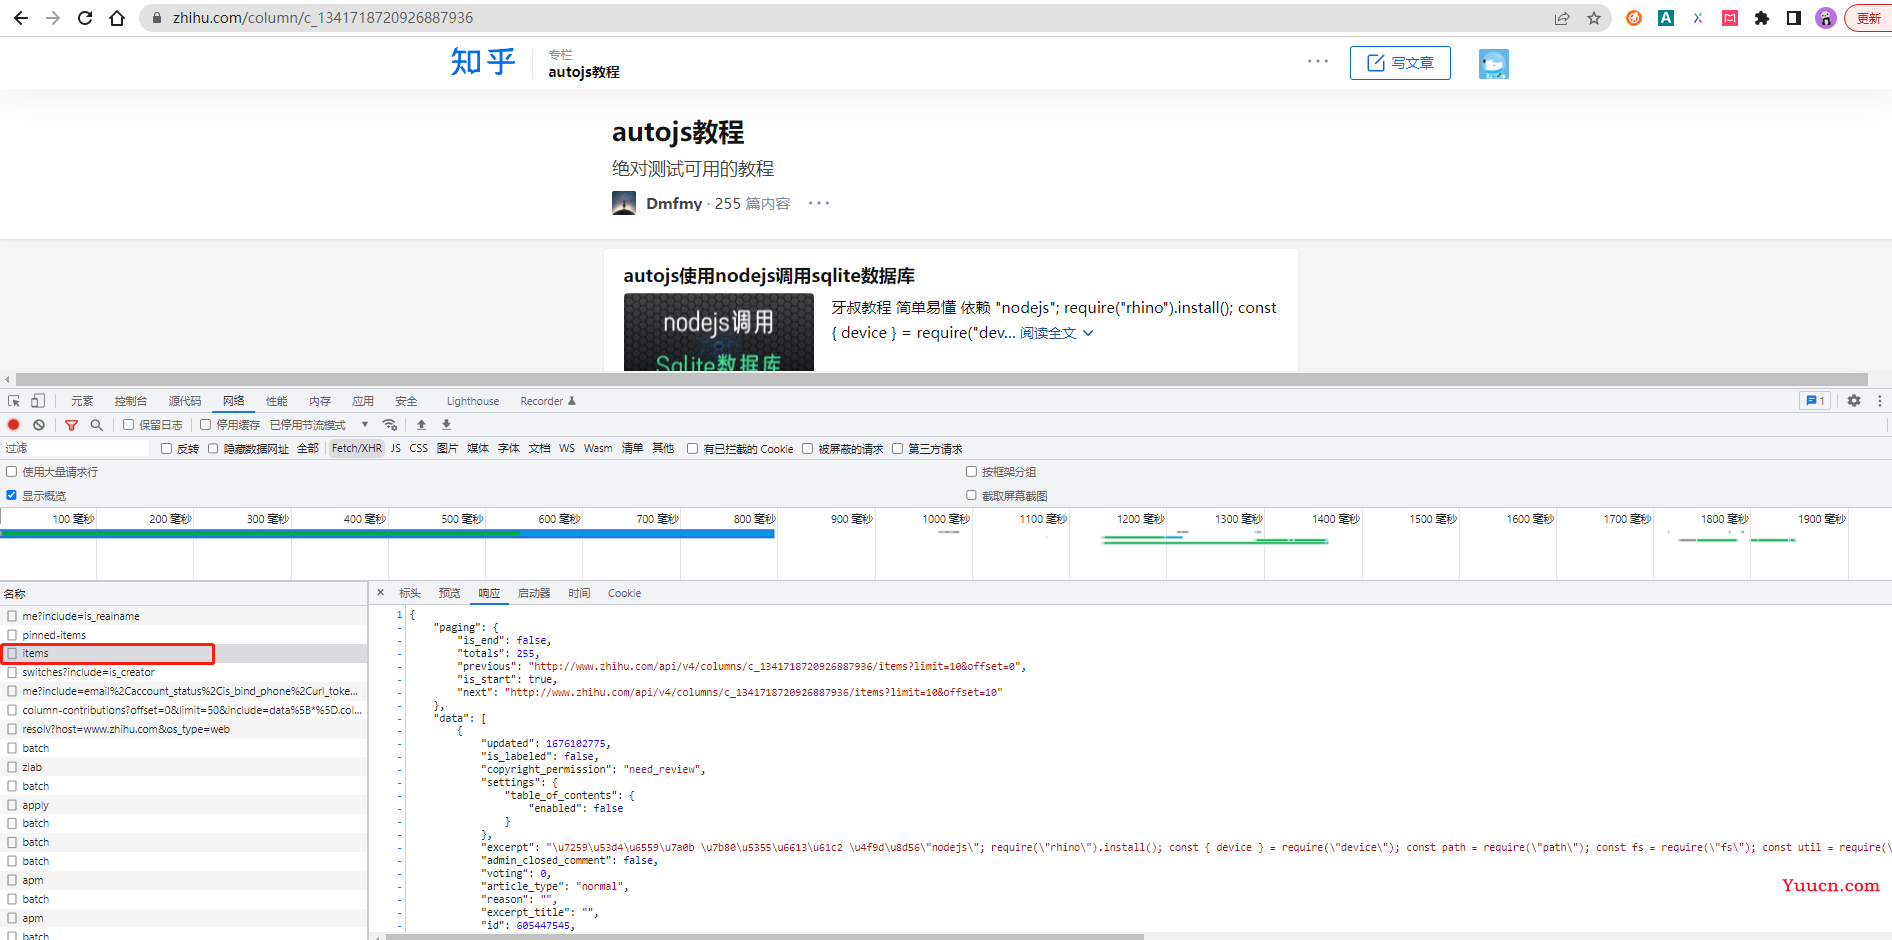Open the browser home page icon
Viewport: 1892px width, 940px height.
[117, 18]
